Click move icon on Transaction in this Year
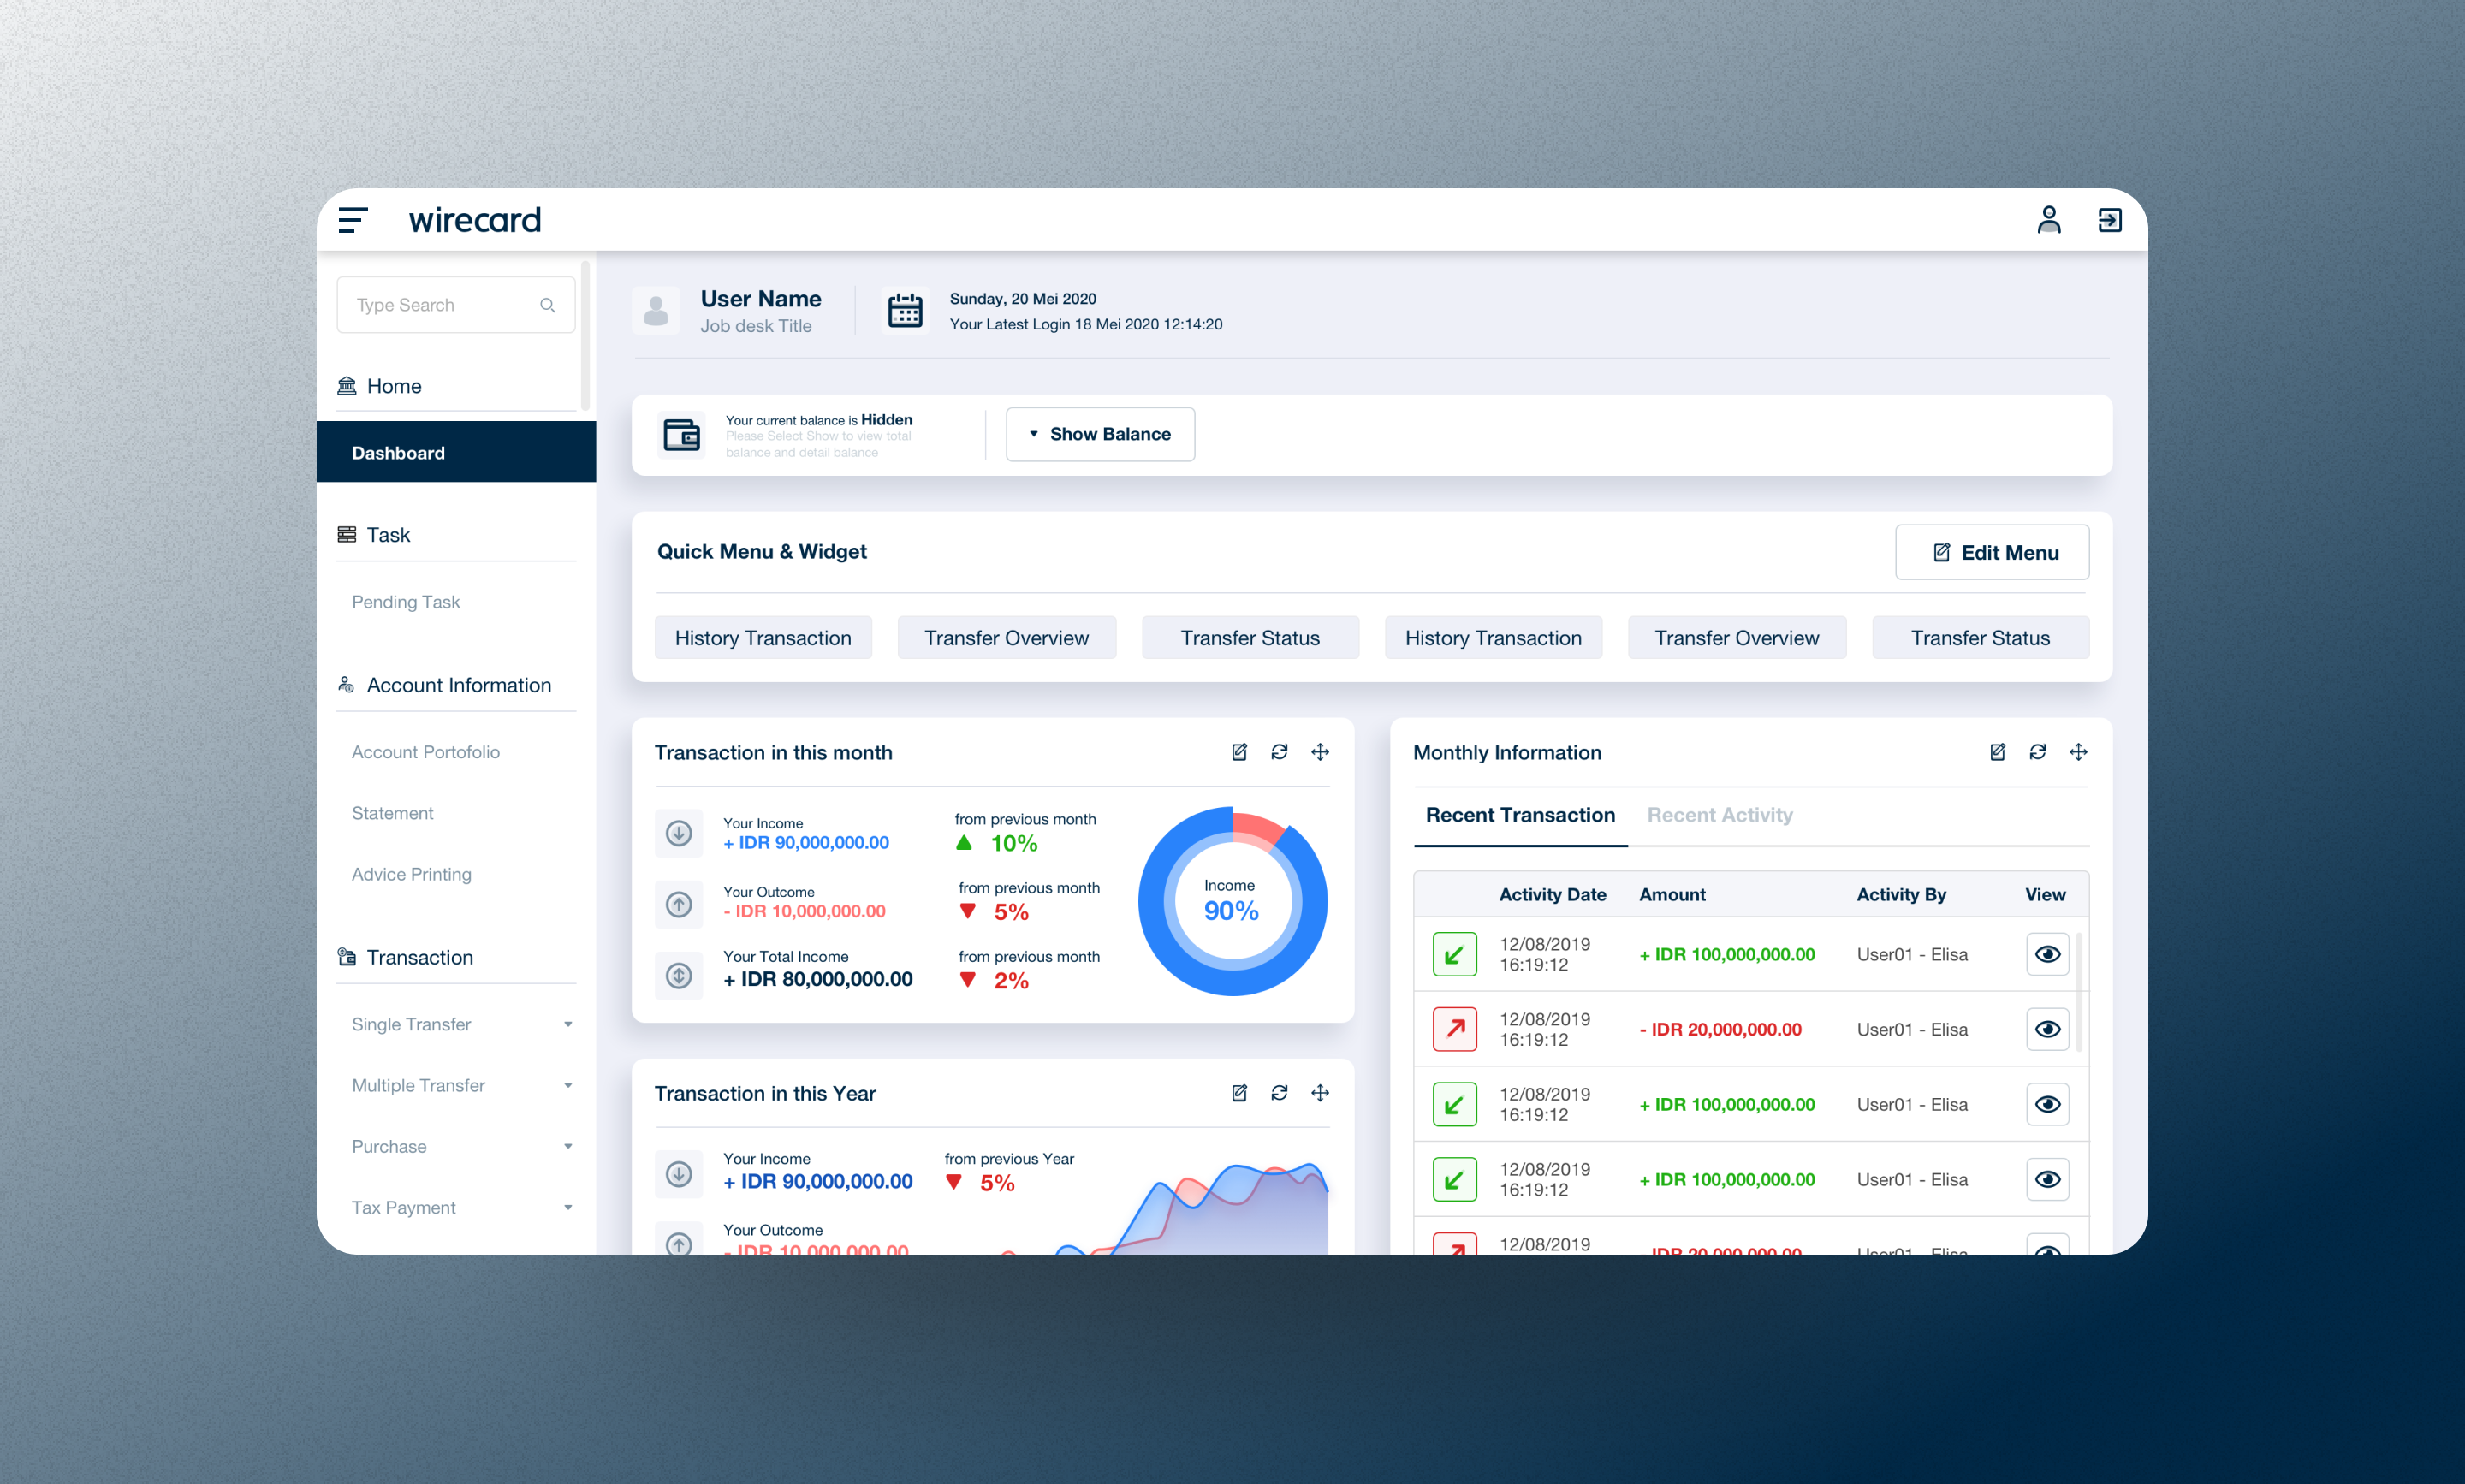 tap(1320, 1093)
